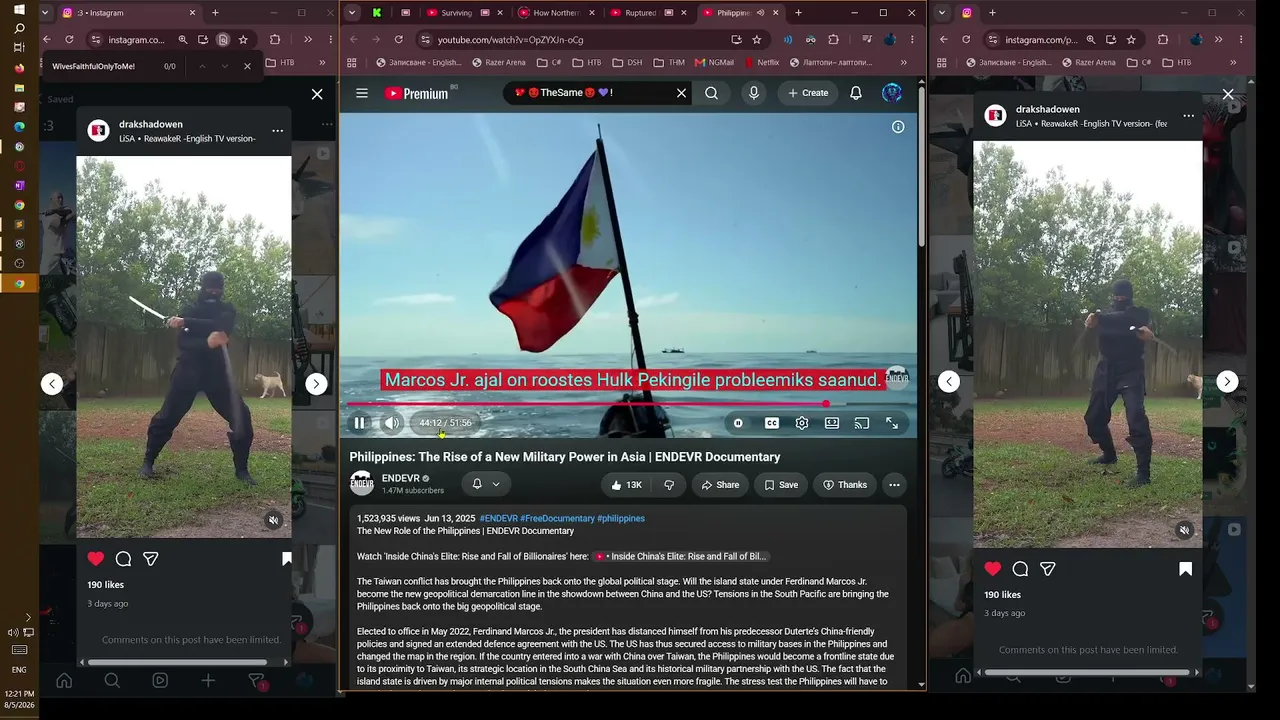The height and width of the screenshot is (720, 1280).
Task: Toggle autoplay switch in YouTube player
Action: (x=739, y=423)
